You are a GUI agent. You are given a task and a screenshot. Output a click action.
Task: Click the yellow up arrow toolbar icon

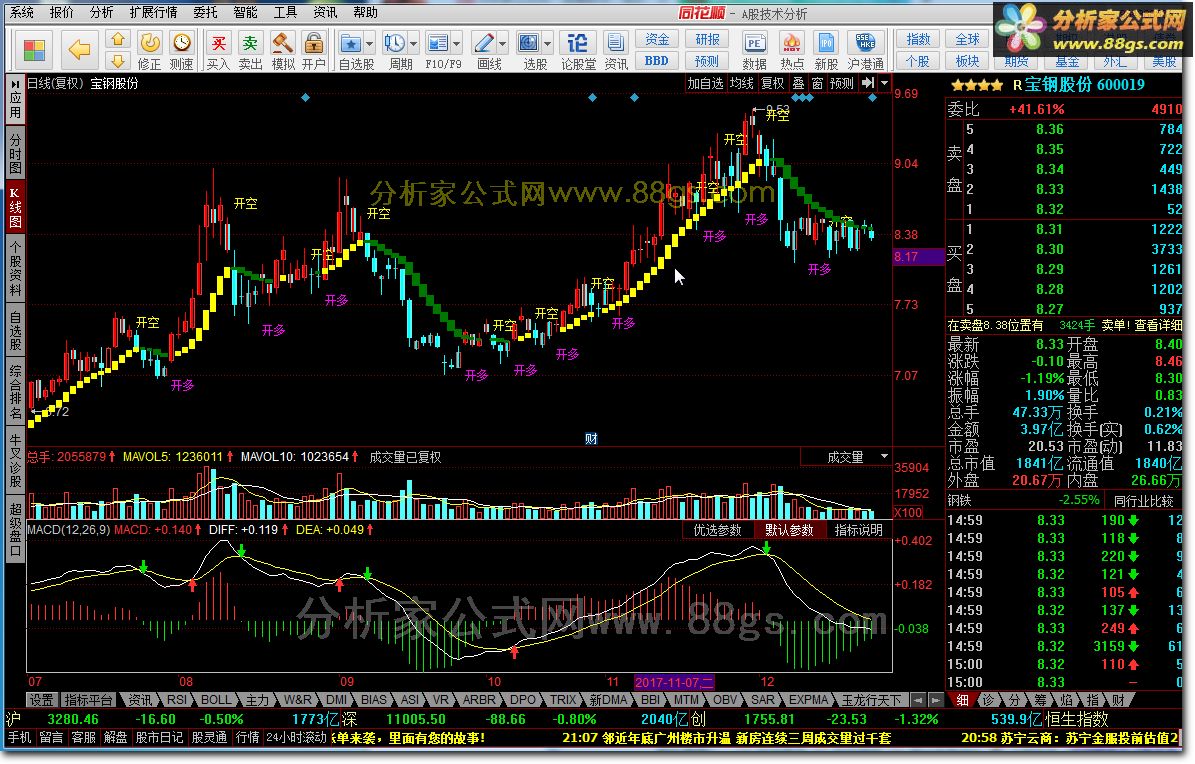(118, 39)
